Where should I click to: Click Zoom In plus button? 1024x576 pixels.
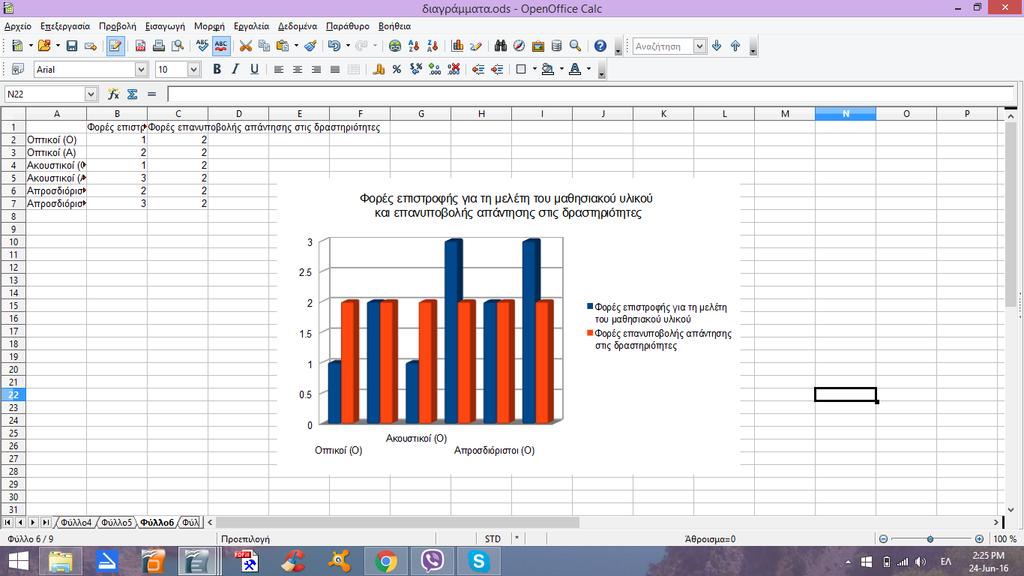pos(979,539)
